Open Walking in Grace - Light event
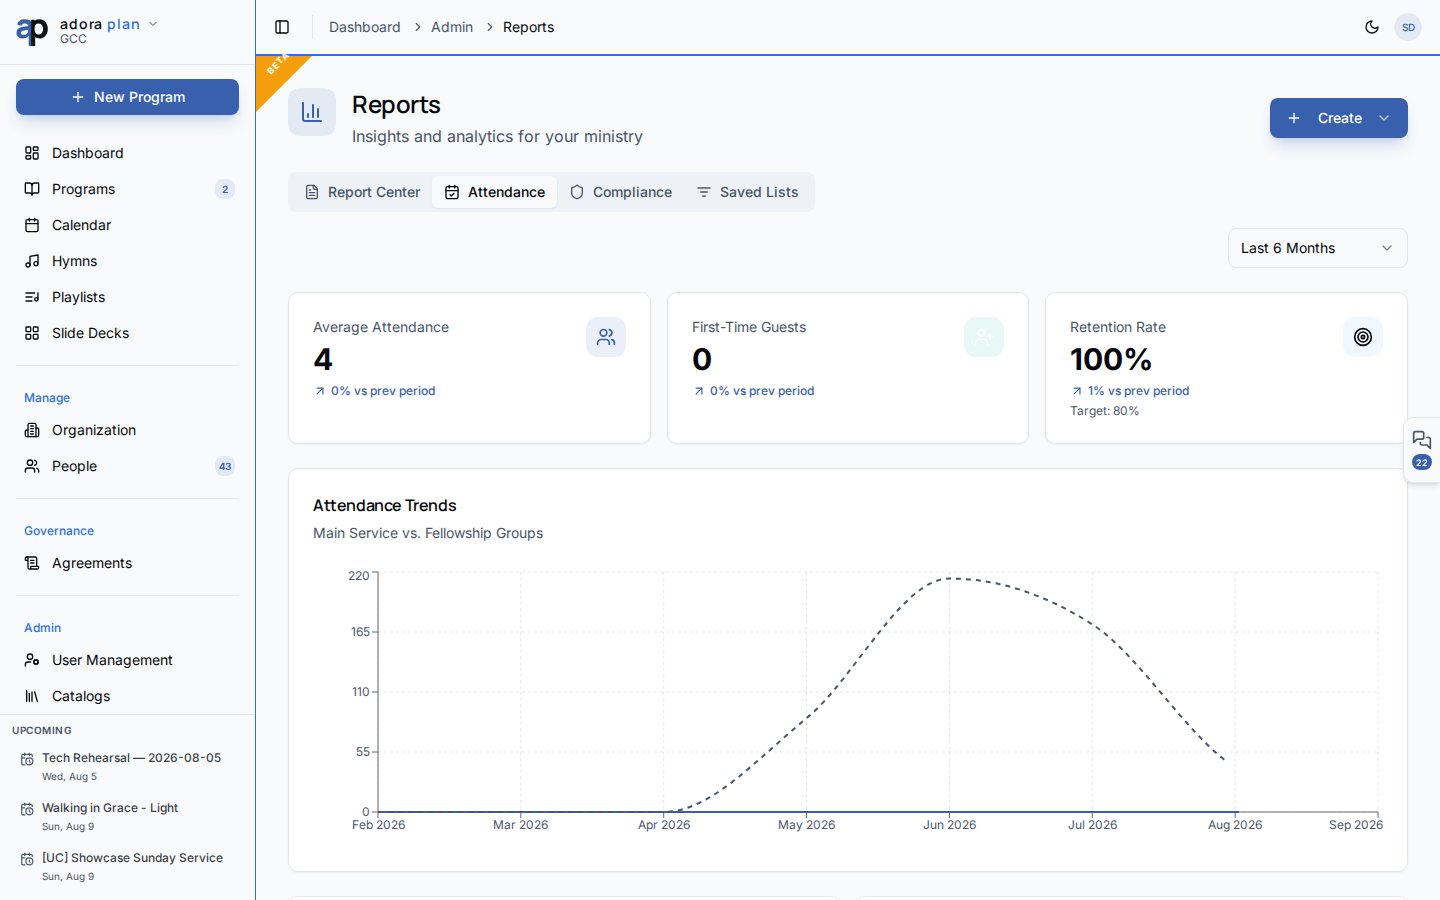The height and width of the screenshot is (900, 1440). pyautogui.click(x=127, y=816)
